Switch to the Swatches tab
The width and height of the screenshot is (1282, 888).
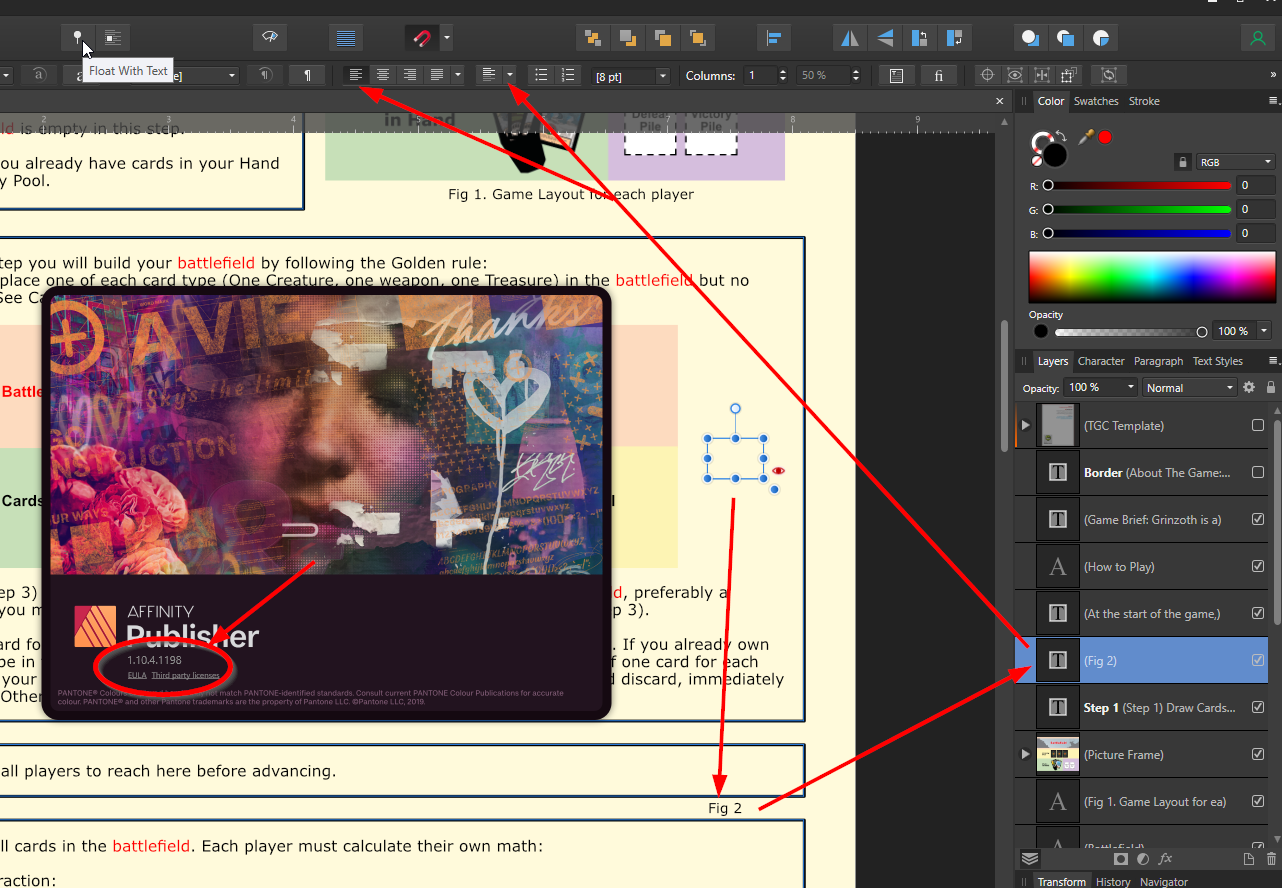pos(1096,101)
